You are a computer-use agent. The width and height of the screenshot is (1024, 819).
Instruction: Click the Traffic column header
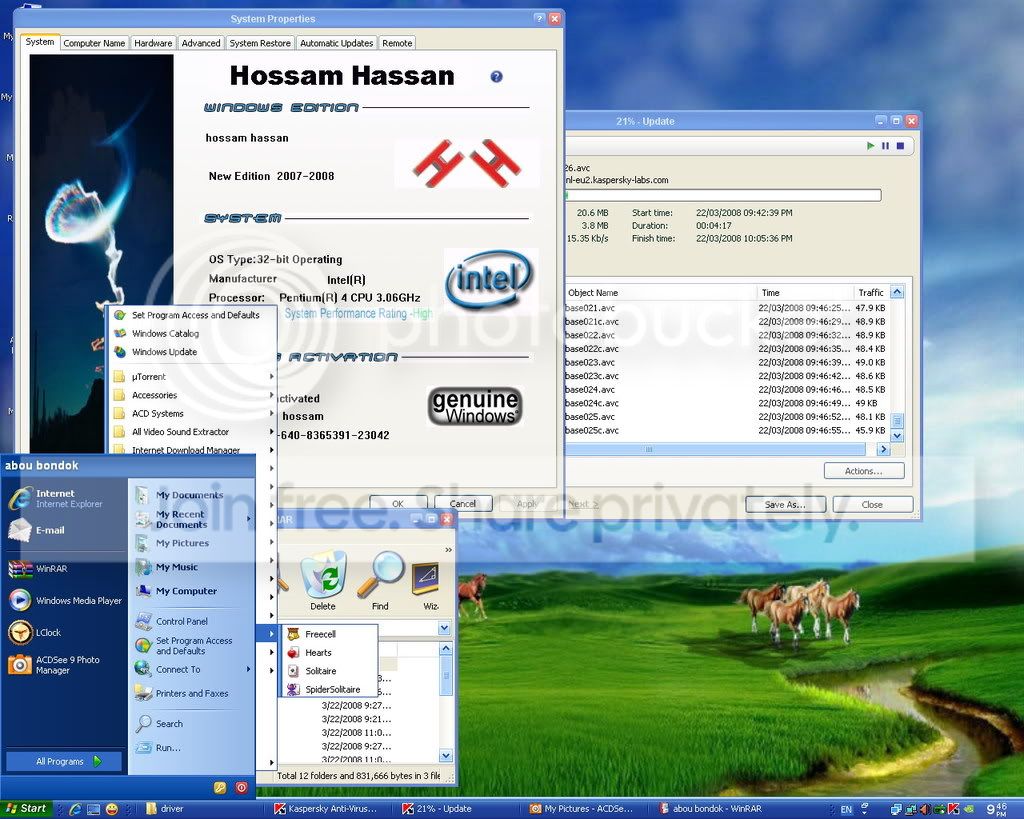[871, 293]
